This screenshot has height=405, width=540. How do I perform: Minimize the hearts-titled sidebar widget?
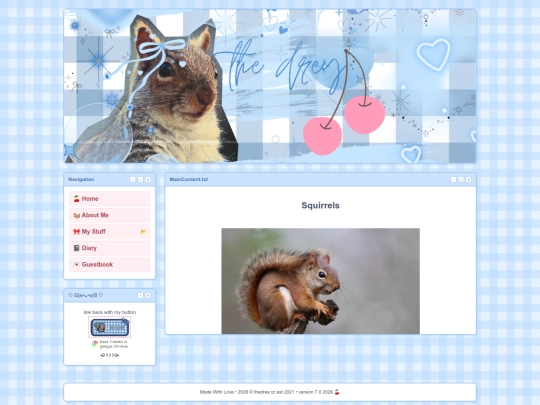coord(141,295)
